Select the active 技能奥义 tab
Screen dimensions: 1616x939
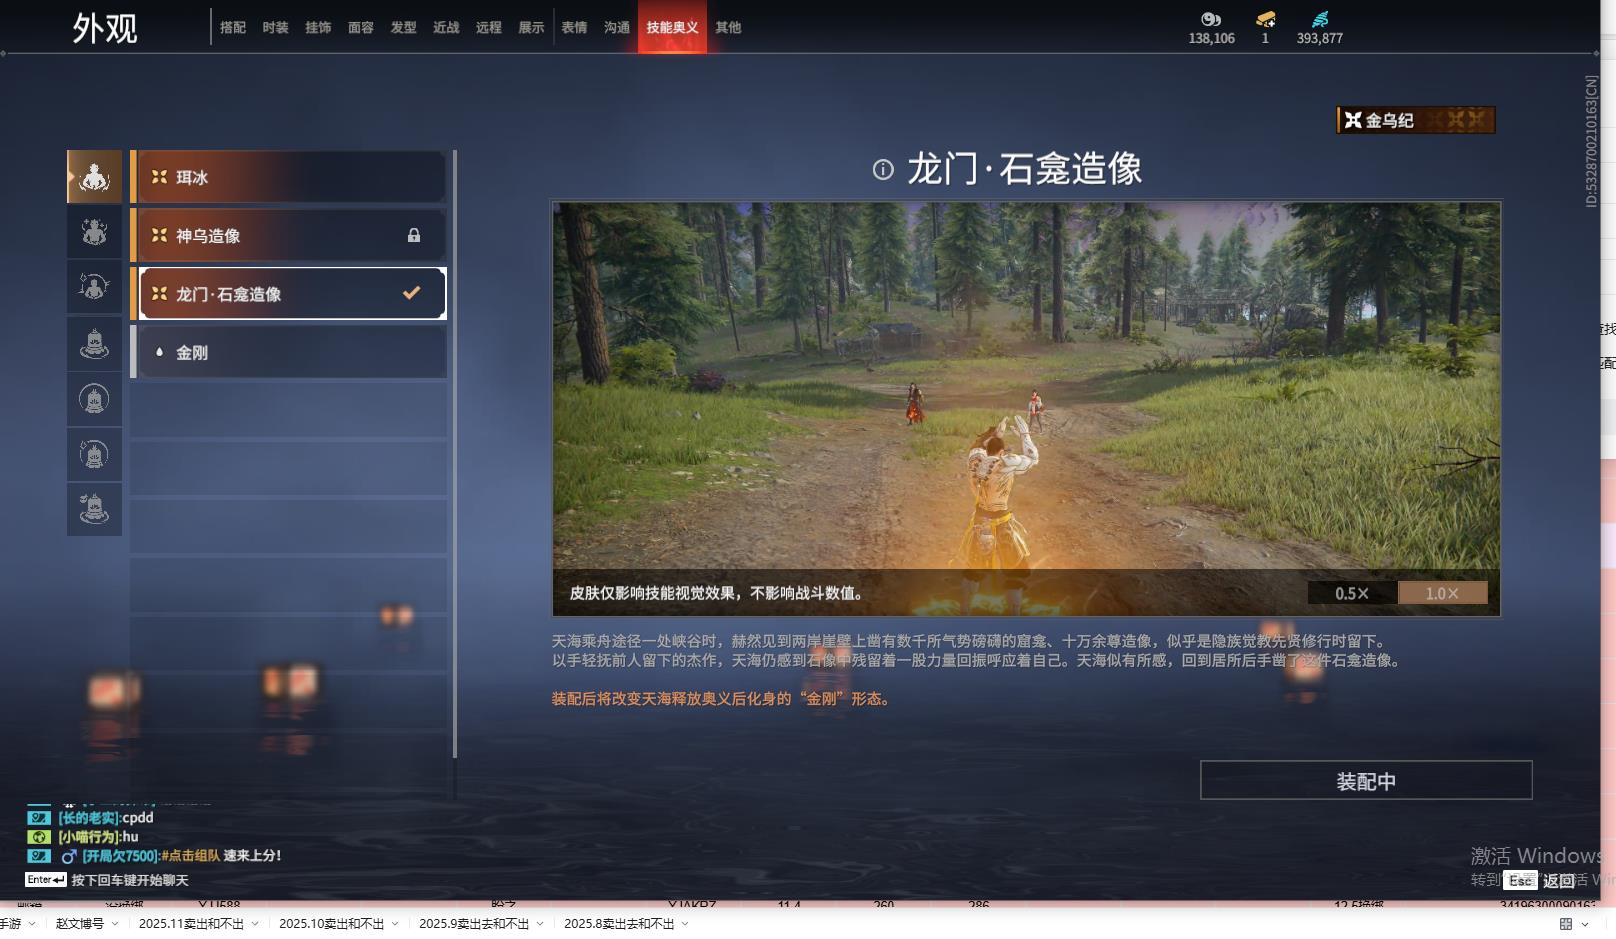pyautogui.click(x=672, y=27)
